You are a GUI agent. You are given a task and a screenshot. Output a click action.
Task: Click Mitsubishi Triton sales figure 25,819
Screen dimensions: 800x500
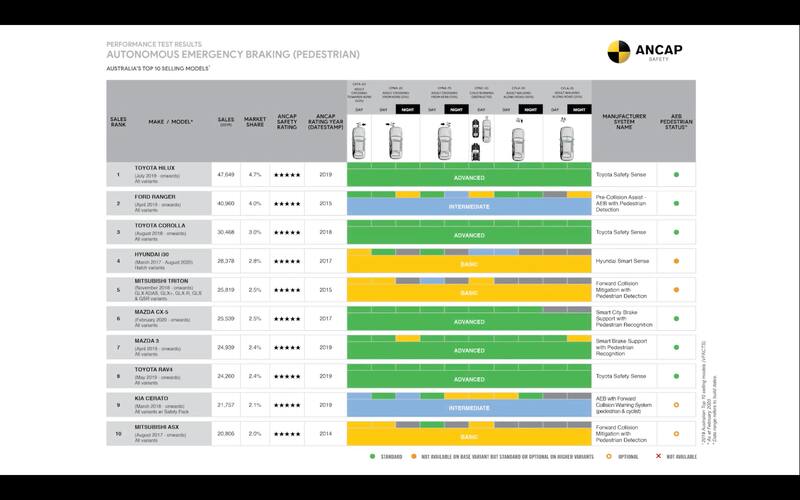pyautogui.click(x=225, y=290)
